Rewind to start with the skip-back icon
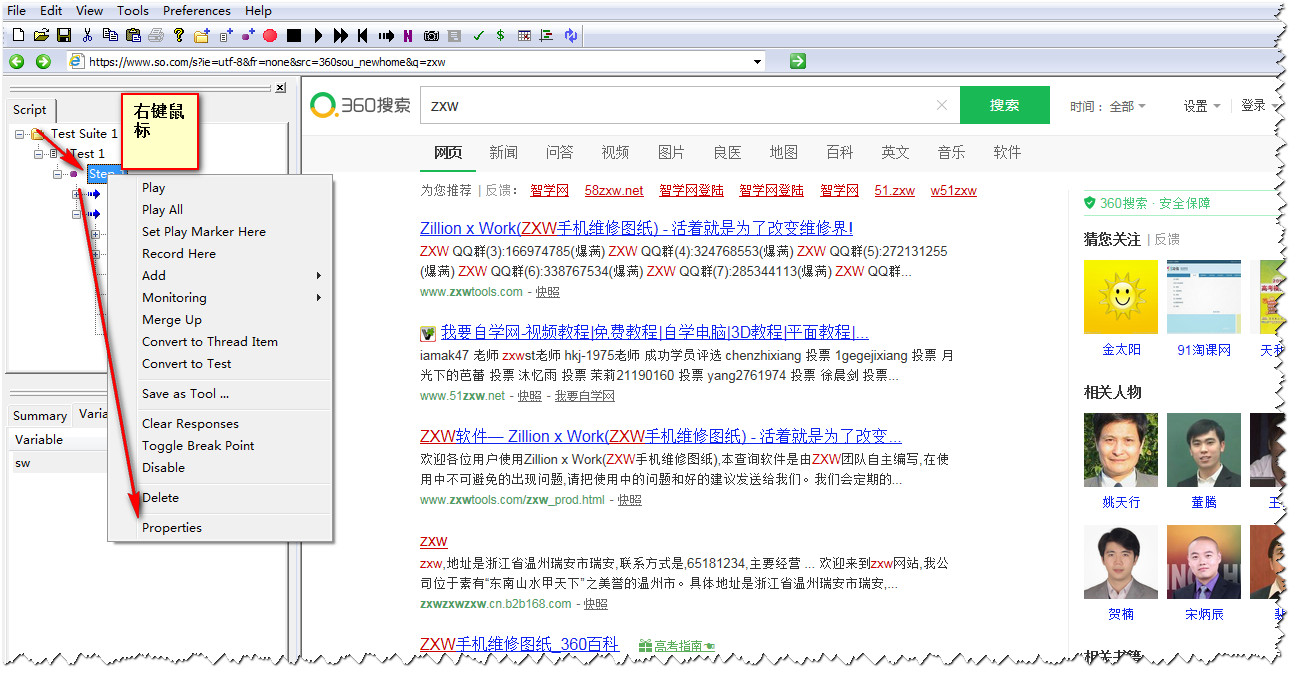Screen dimensions: 1296x674 click(362, 35)
